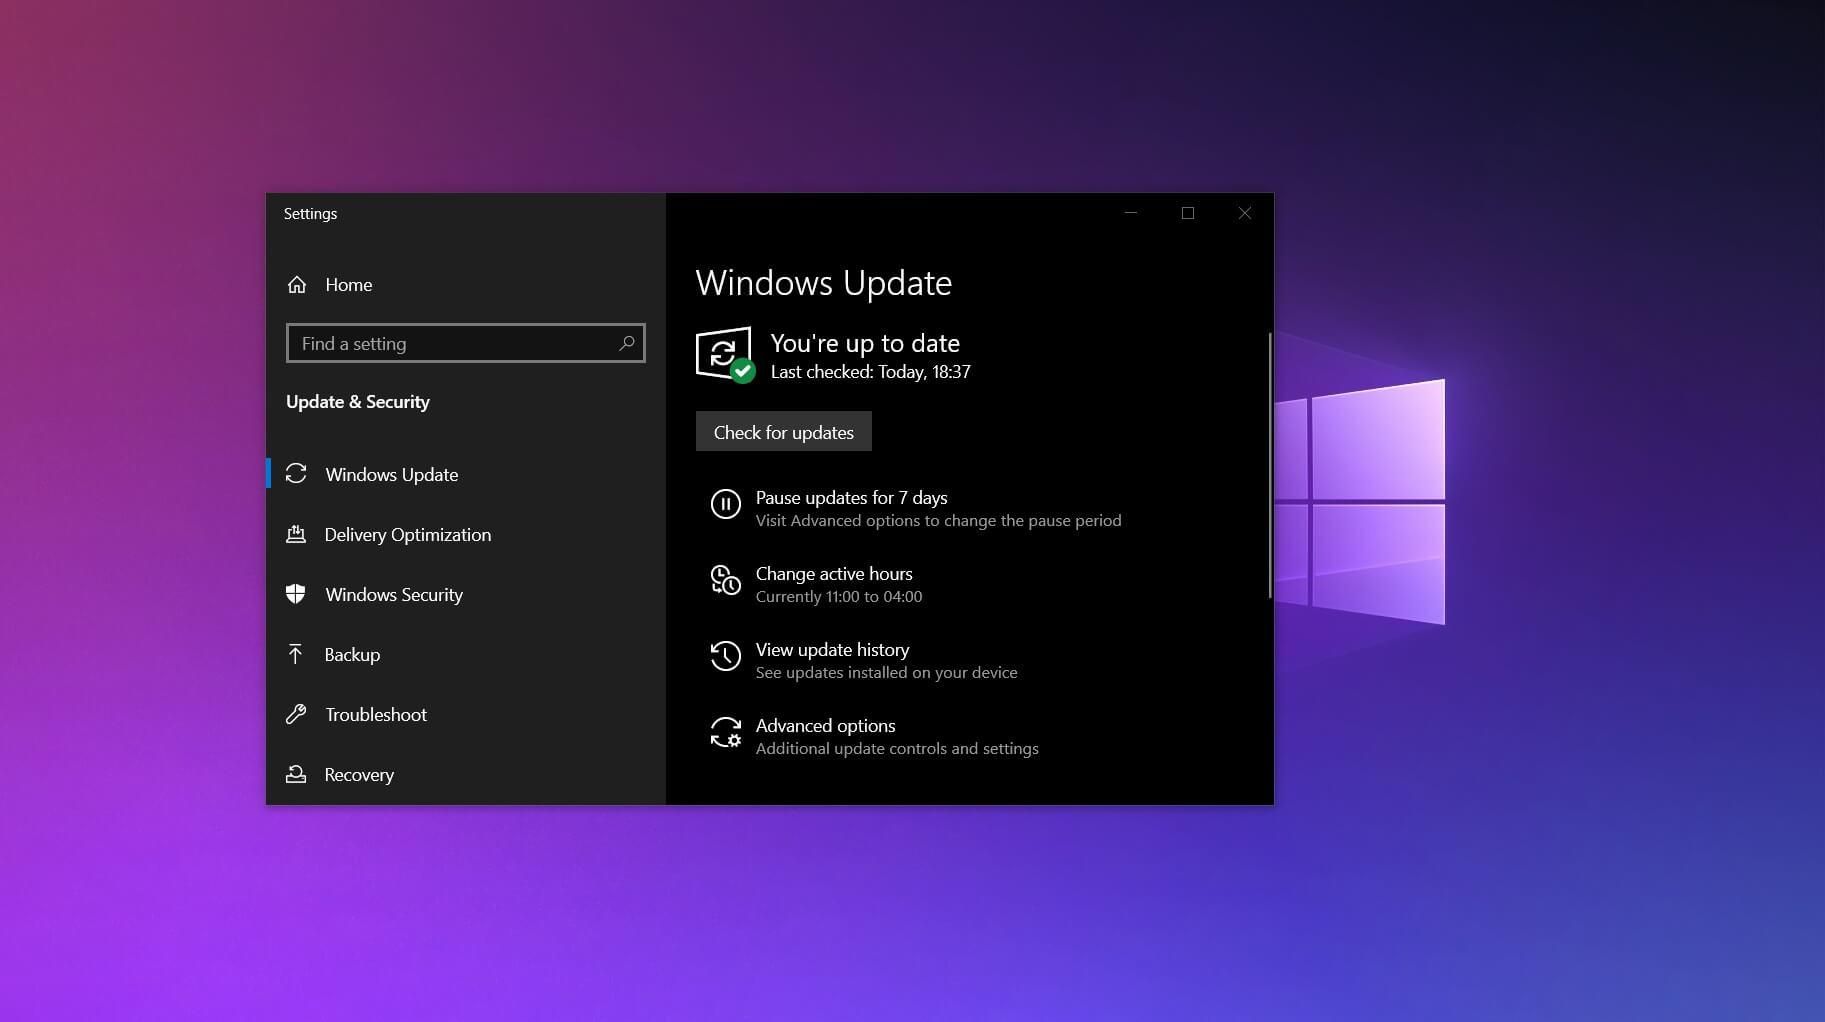This screenshot has height=1022, width=1825.
Task: Click the Home house icon
Action: point(297,284)
